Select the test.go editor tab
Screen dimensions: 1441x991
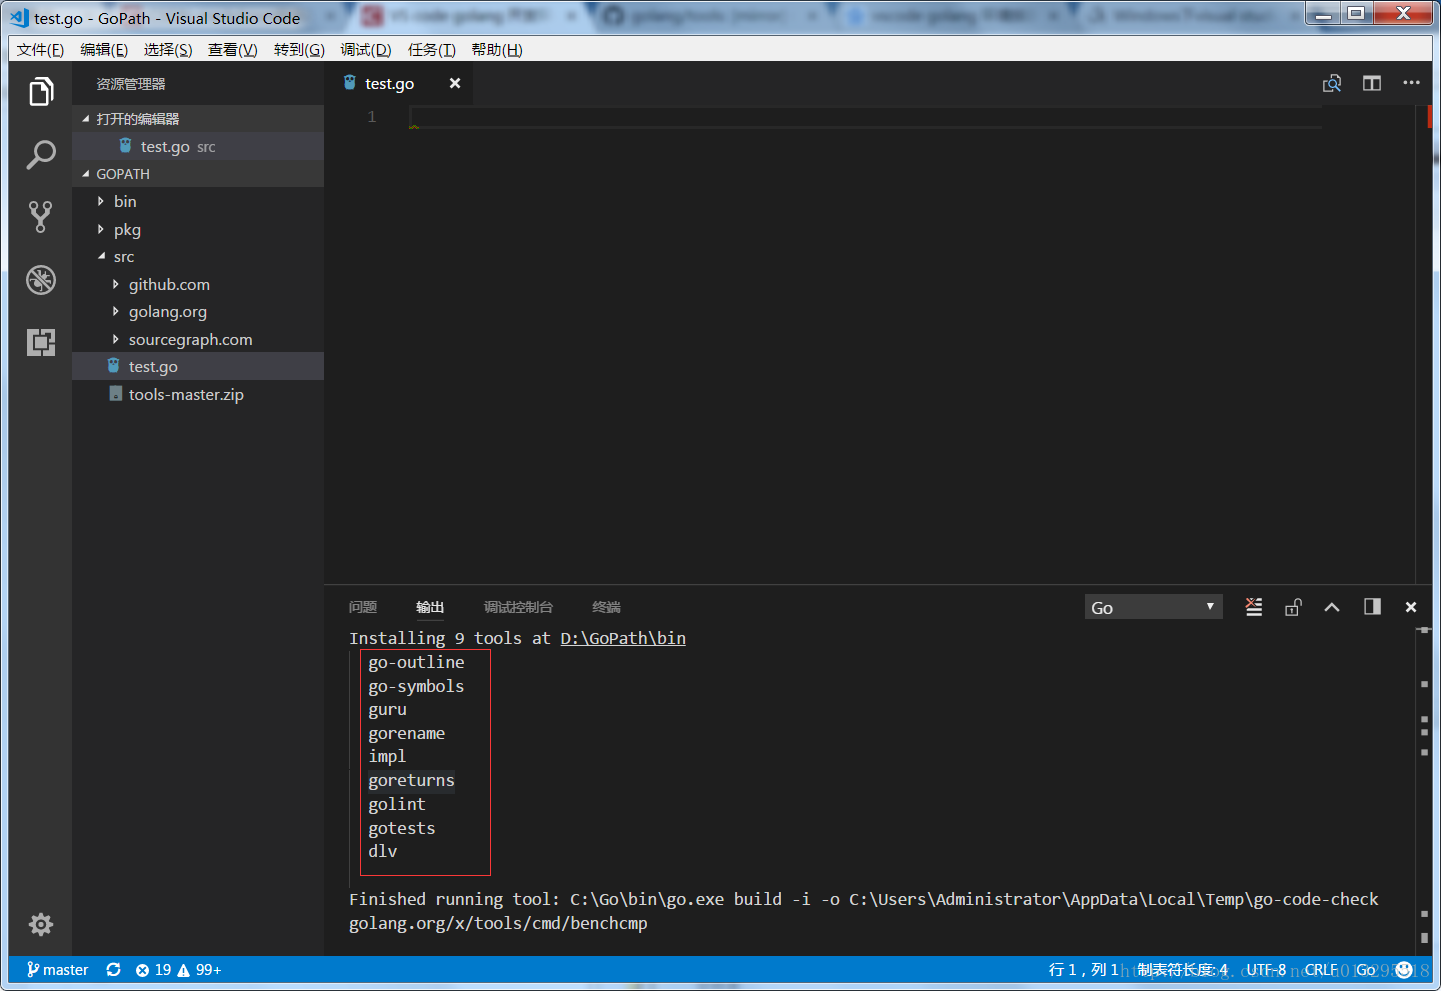click(x=399, y=83)
